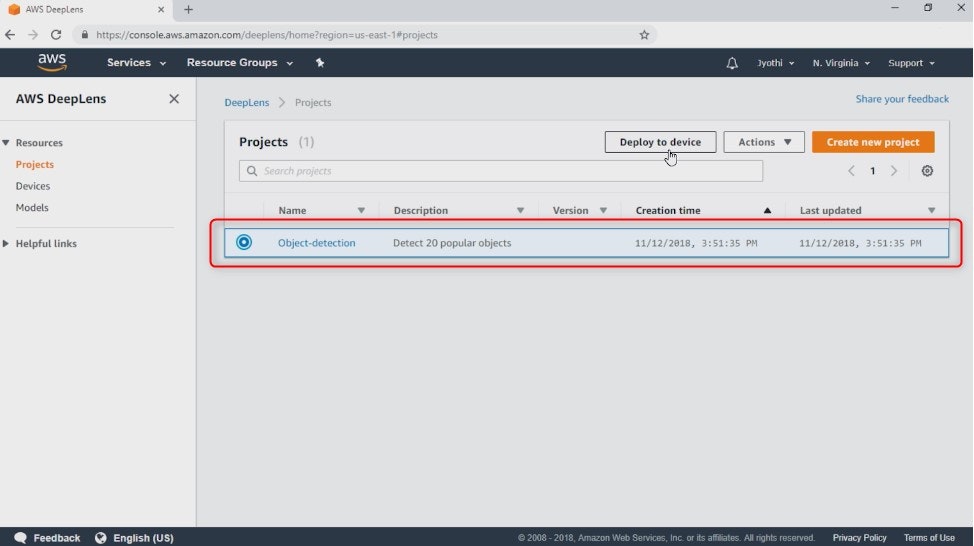
Task: Click the 'Detect 20 popular objects' description
Action: pos(452,243)
